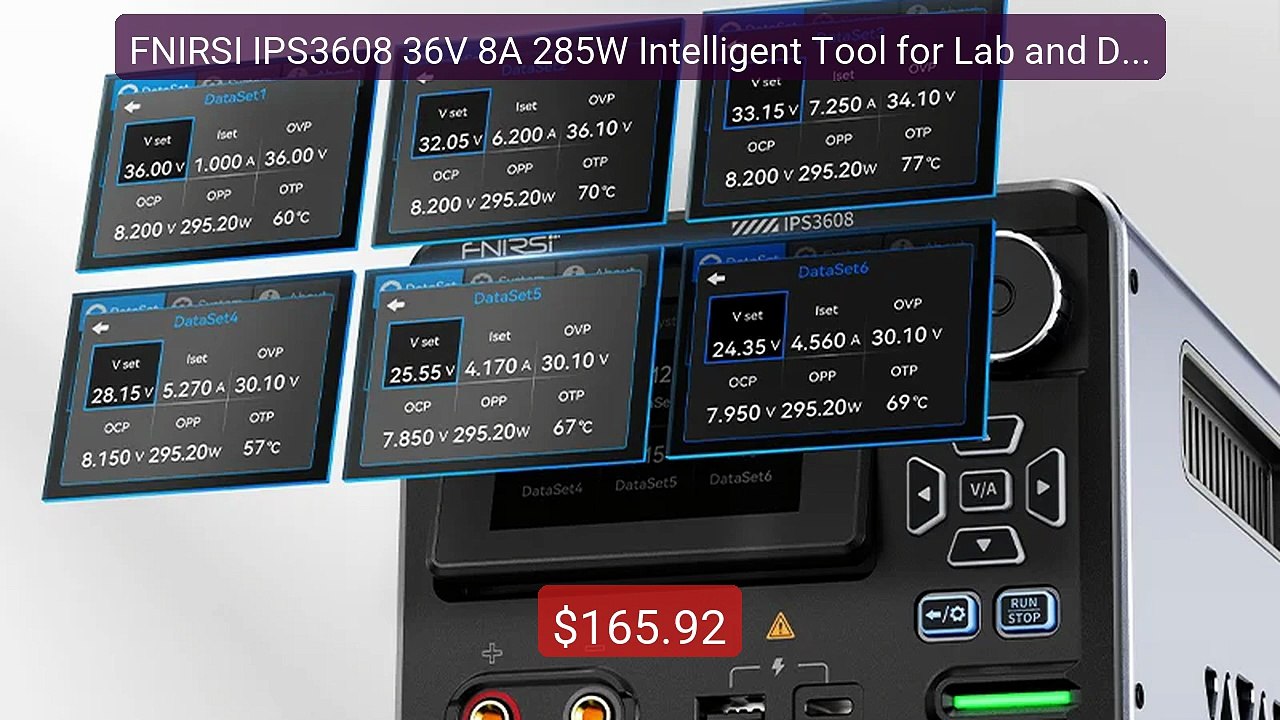
Task: Click the IPS3608 model label
Action: [x=819, y=221]
